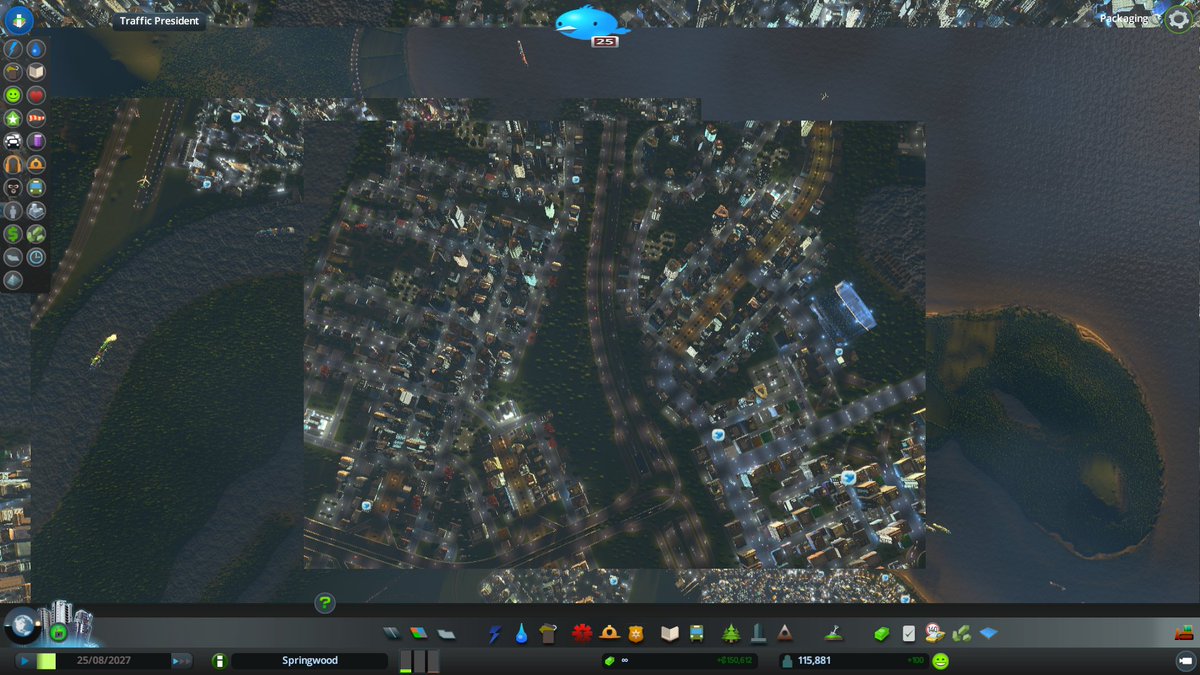1200x675 pixels.
Task: Open the Fire Department build menu
Action: pyautogui.click(x=610, y=633)
